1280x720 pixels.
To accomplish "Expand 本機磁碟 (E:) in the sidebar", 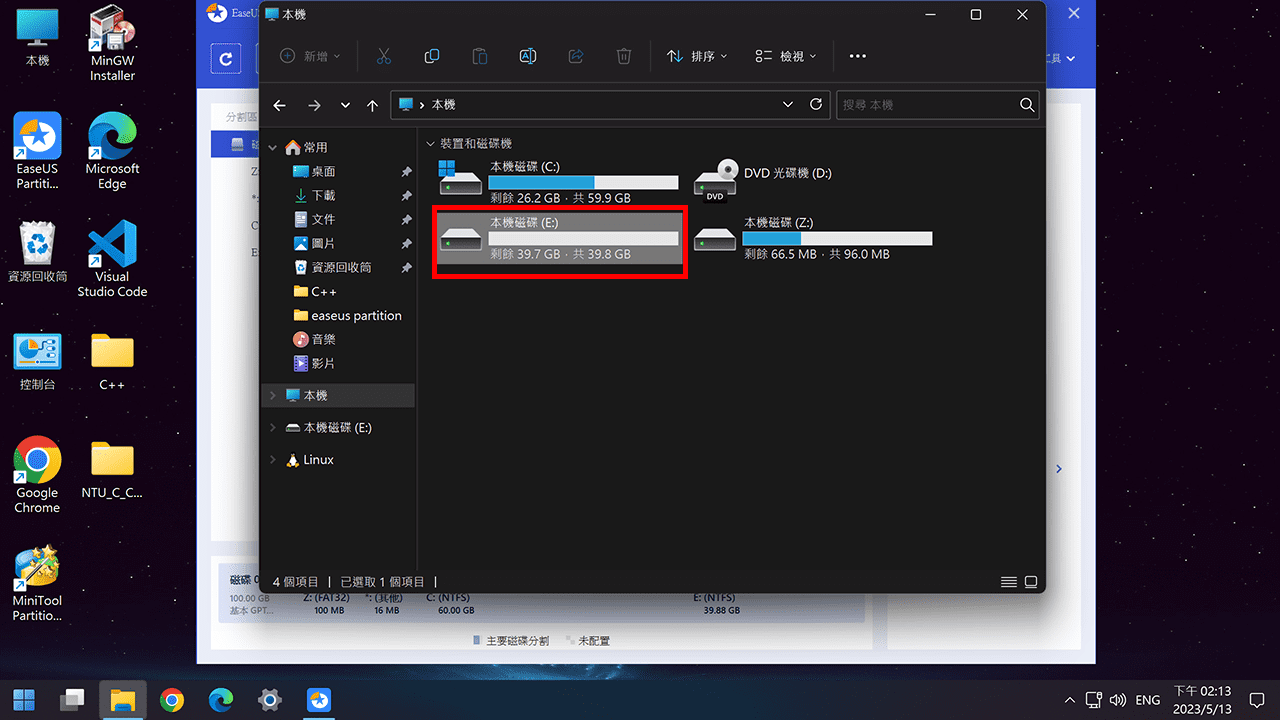I will [272, 427].
